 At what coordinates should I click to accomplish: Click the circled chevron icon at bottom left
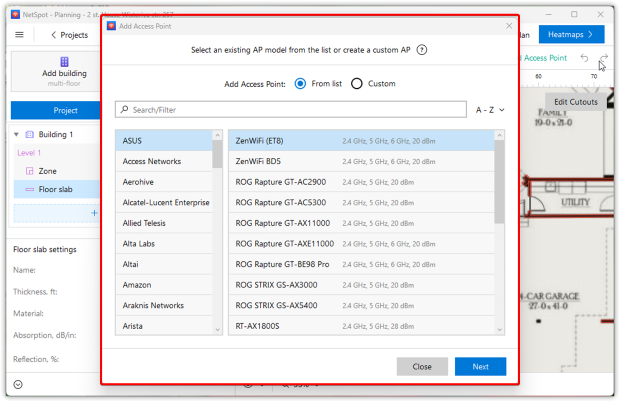point(18,384)
